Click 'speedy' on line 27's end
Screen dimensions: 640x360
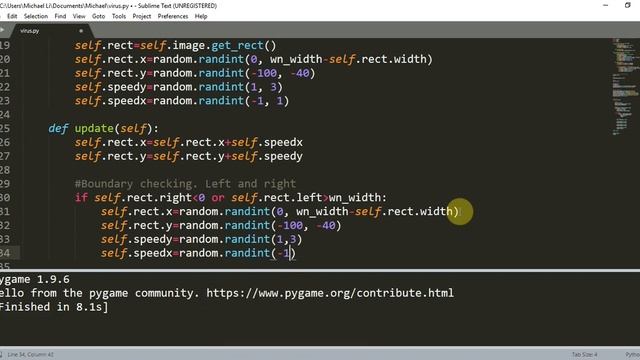[x=283, y=156]
